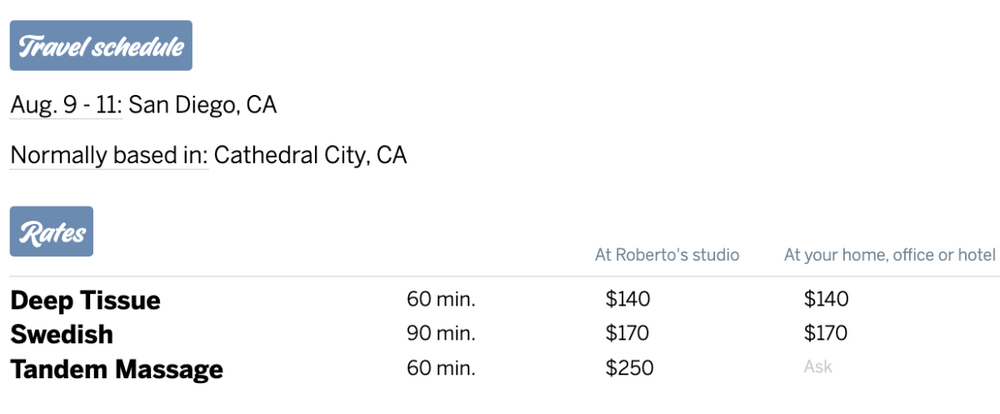
Task: Click the Swedish home visit price of $170
Action: click(826, 333)
